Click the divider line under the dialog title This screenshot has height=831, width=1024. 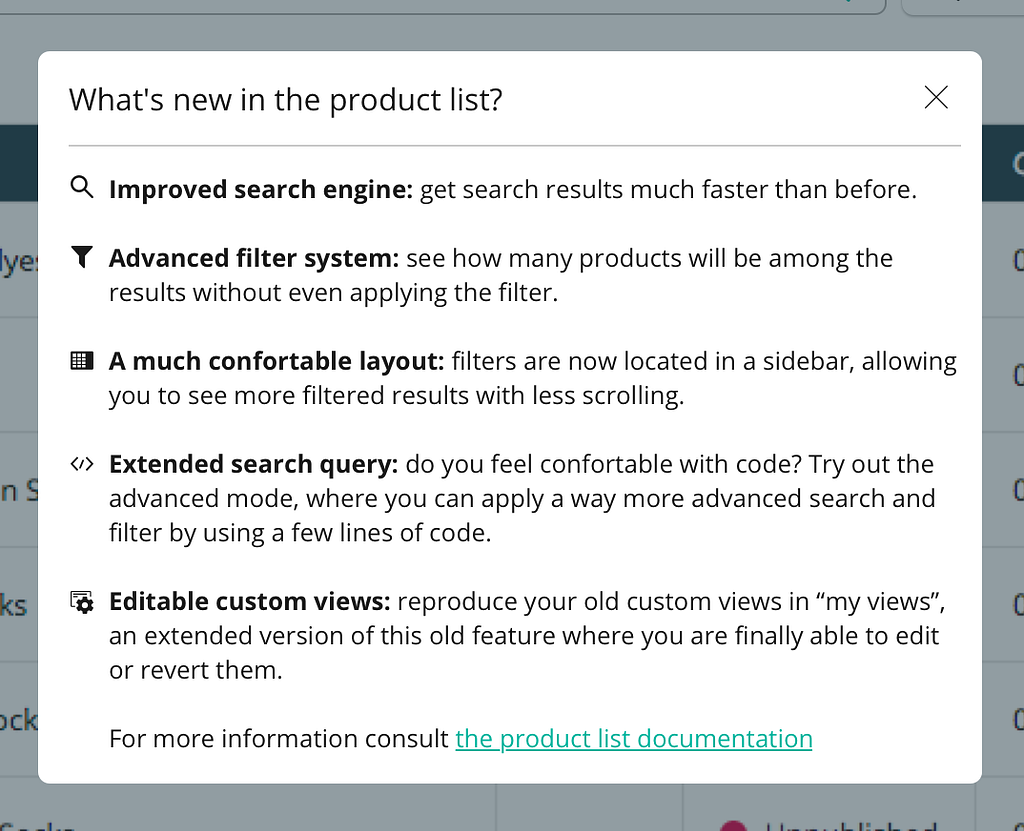click(x=514, y=146)
